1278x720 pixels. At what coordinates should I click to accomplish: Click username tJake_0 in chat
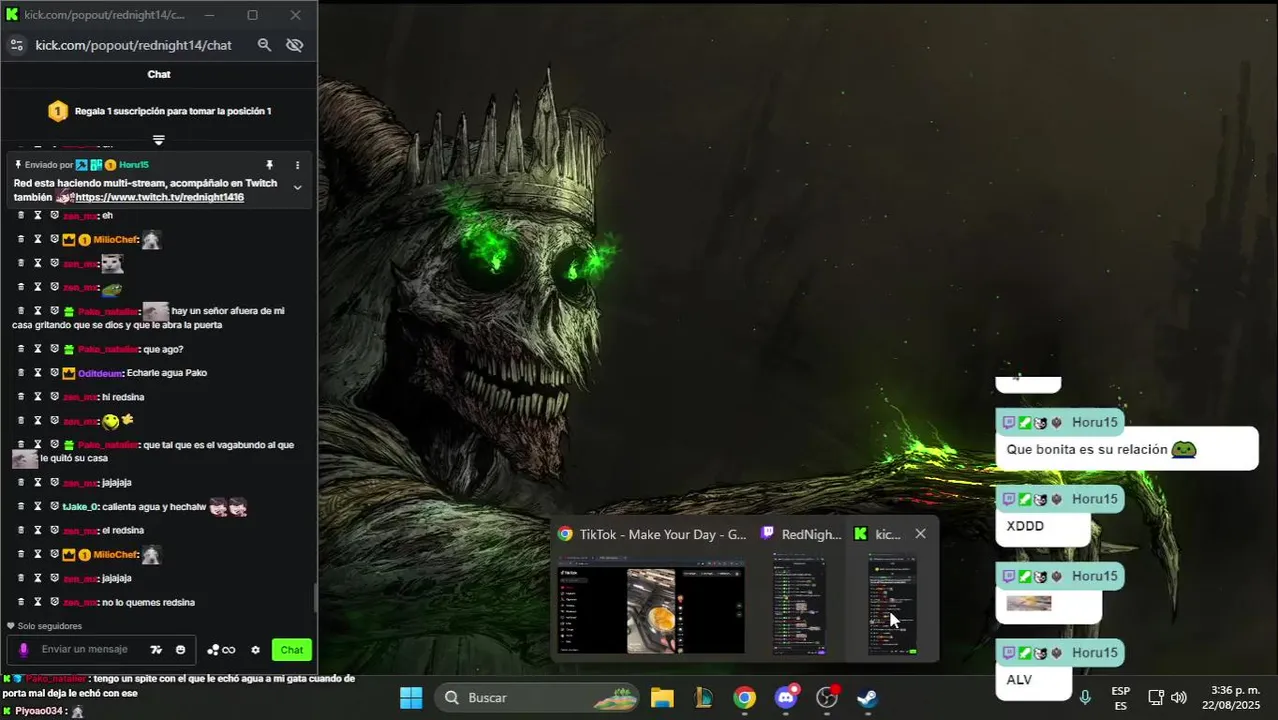[x=80, y=507]
